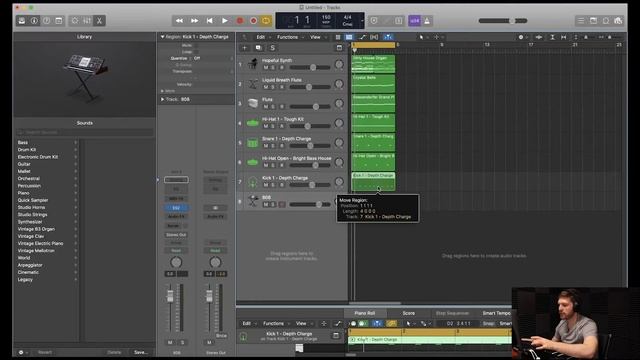Open the Tracks area Functions menu
This screenshot has width=640, height=360.
point(287,37)
